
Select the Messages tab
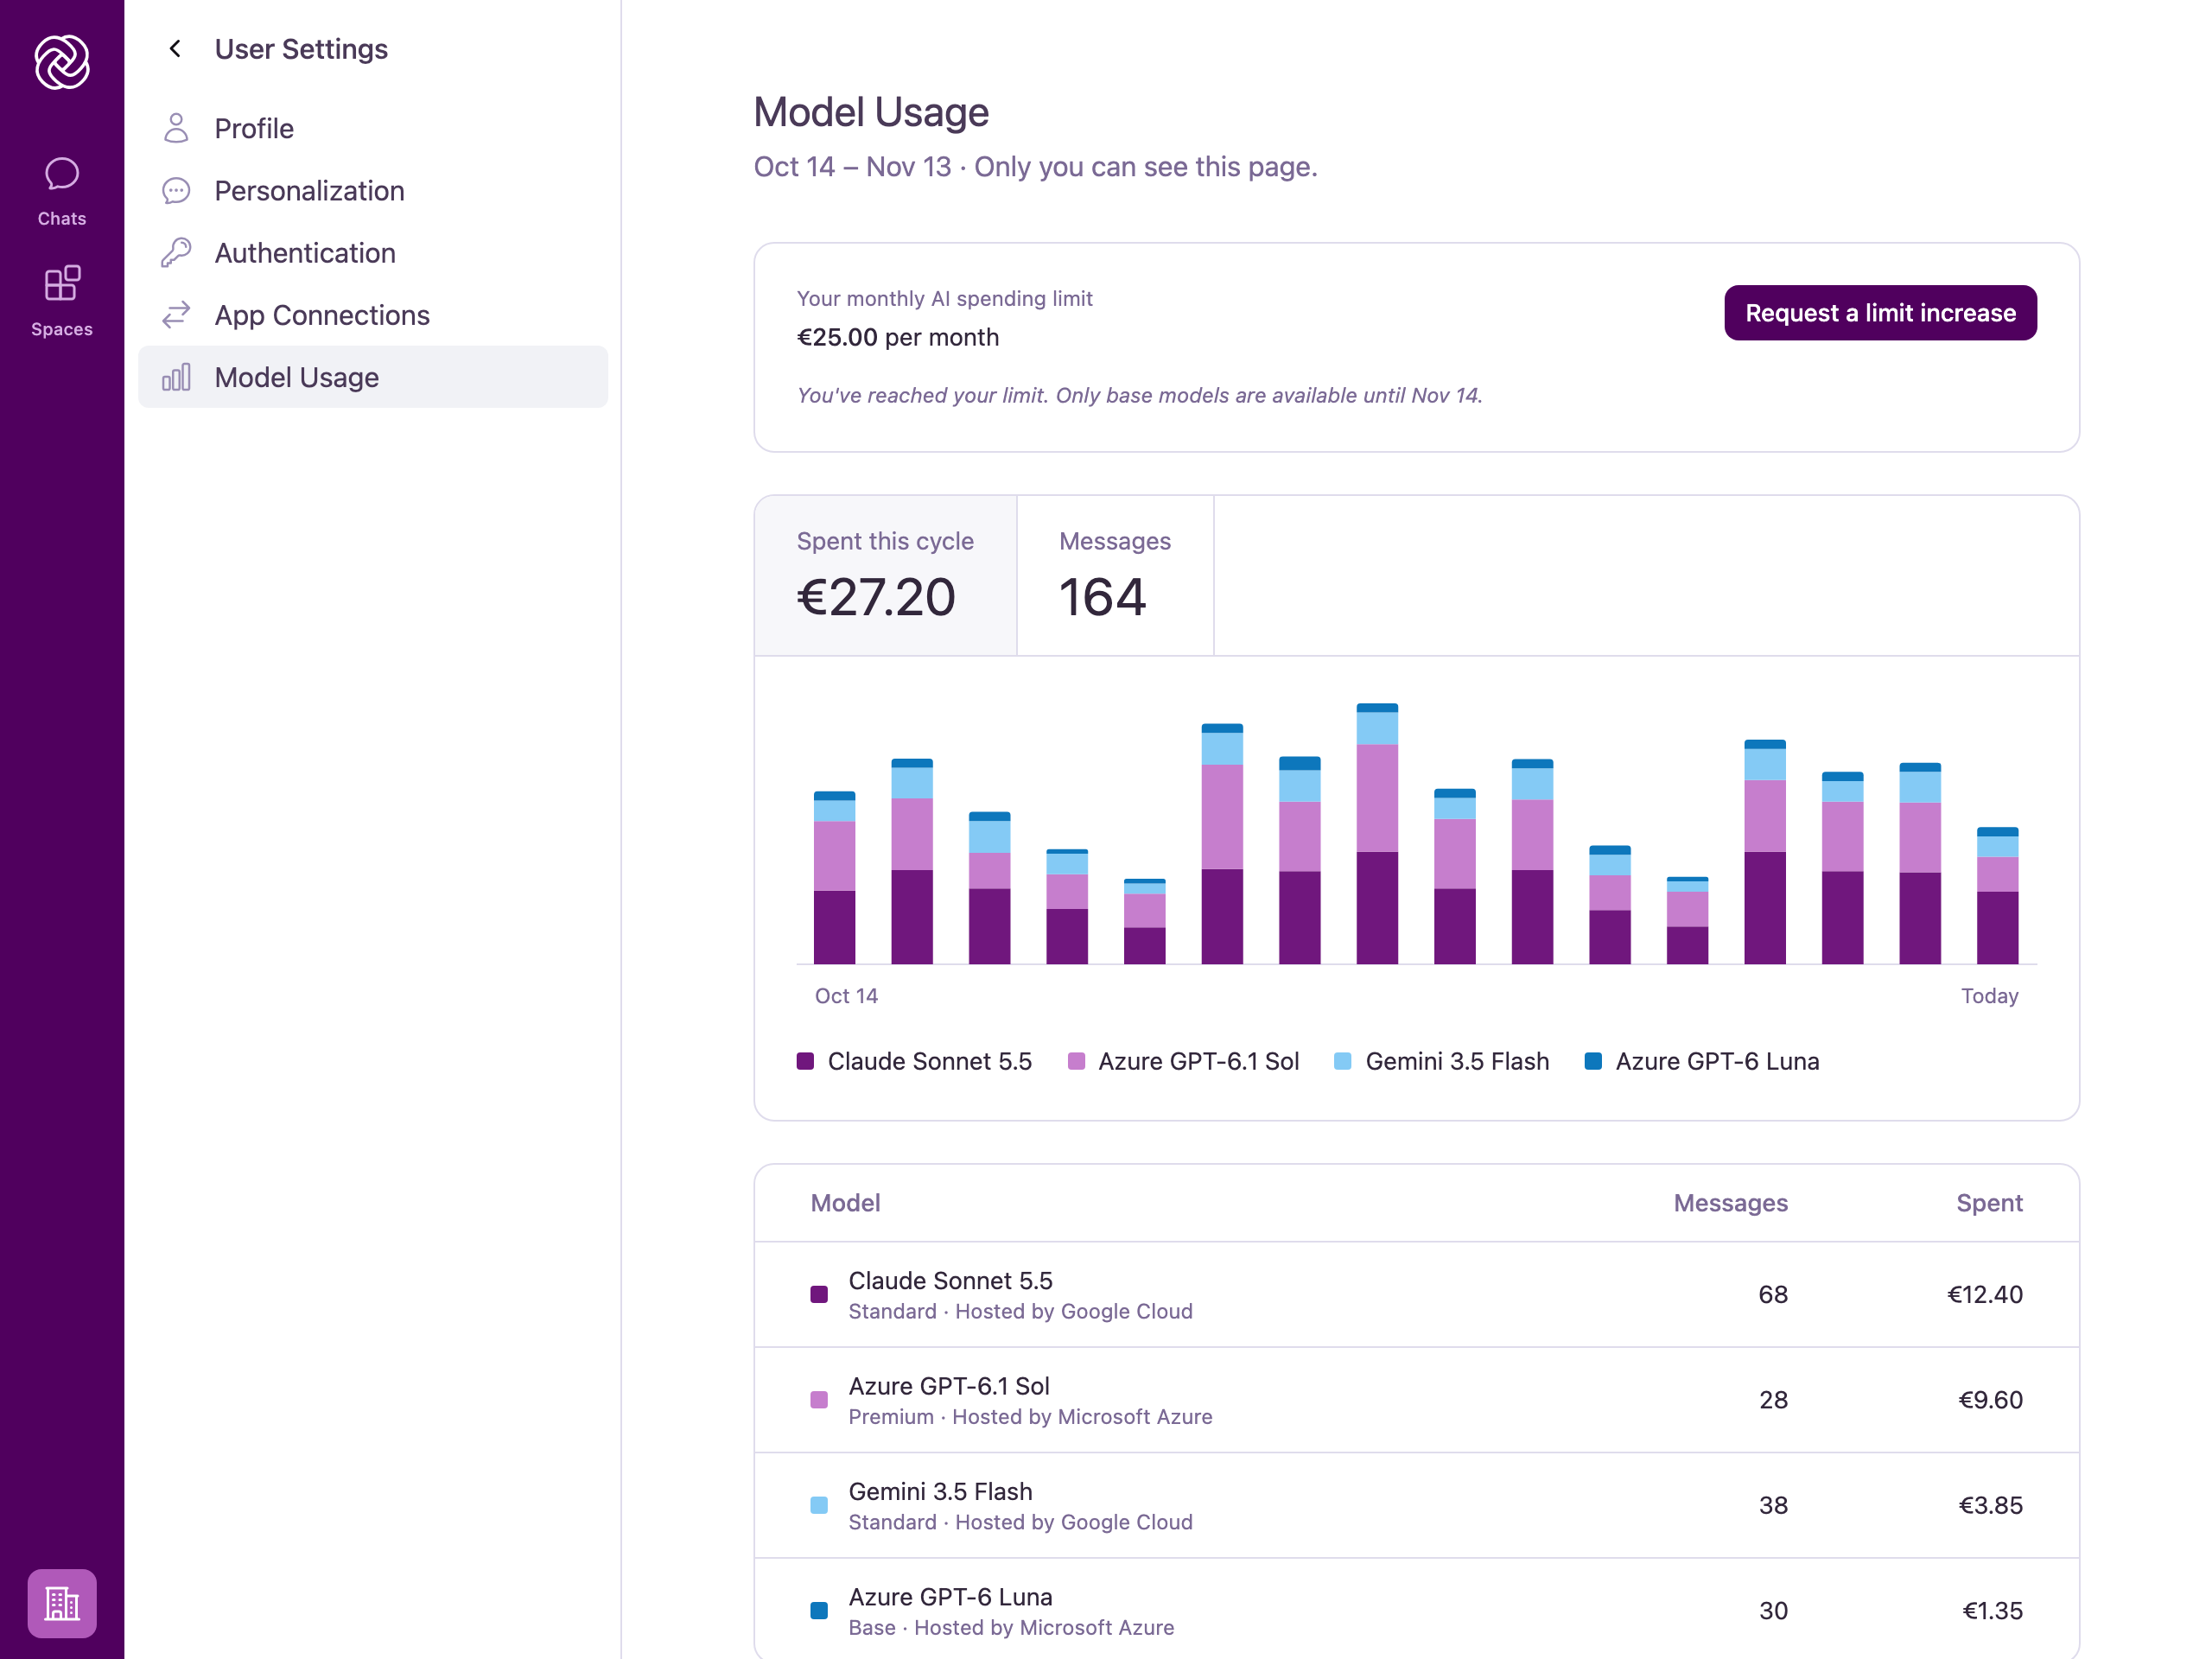[1115, 576]
